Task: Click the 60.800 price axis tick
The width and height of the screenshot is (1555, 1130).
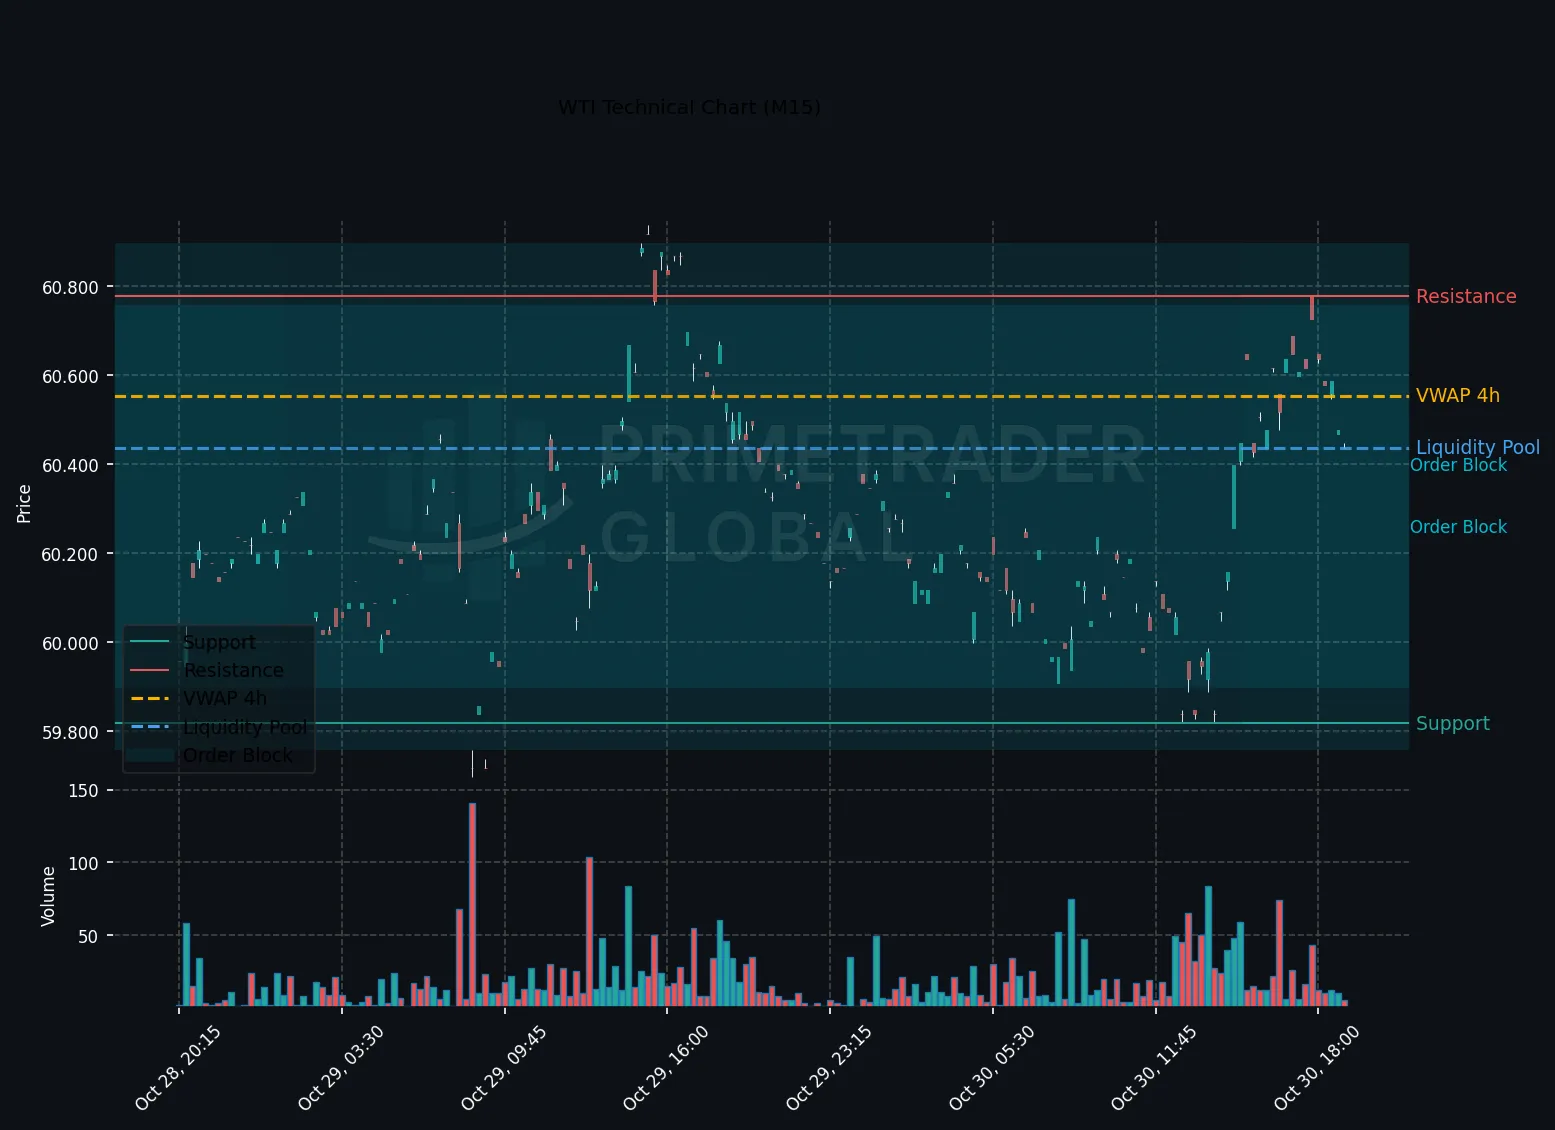Action: point(70,288)
